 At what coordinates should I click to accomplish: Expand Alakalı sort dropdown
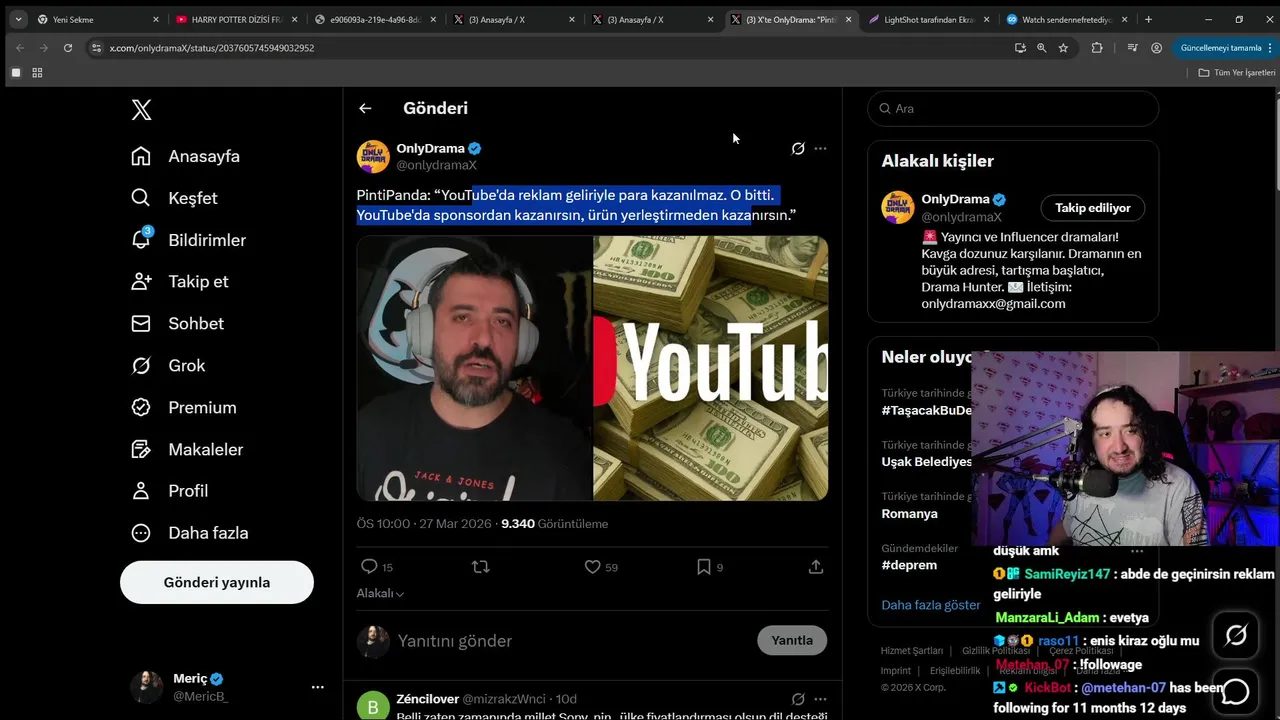coord(380,593)
